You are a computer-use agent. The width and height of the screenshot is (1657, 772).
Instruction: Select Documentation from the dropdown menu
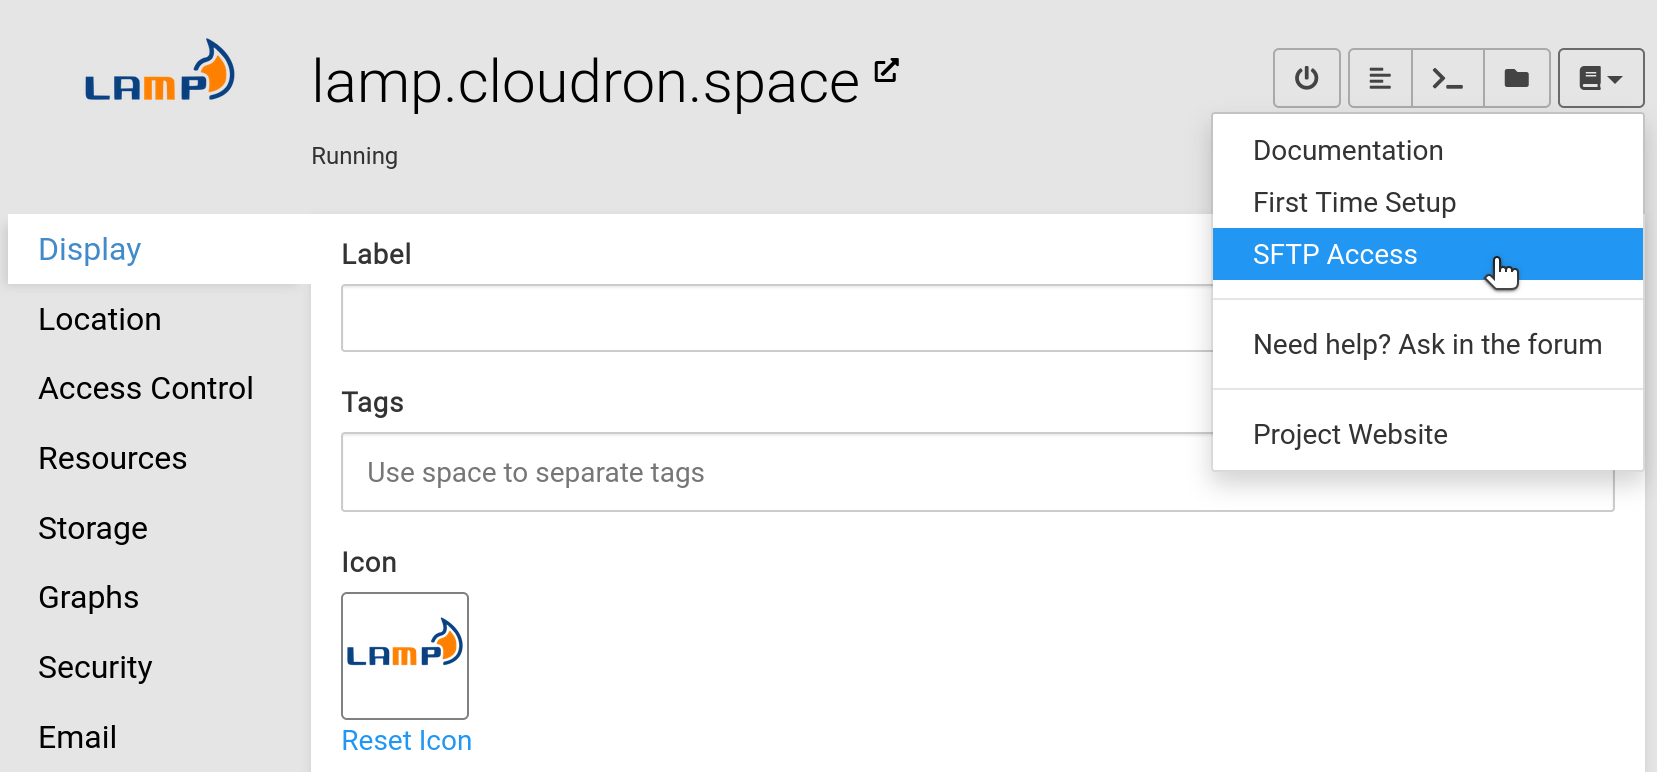[1347, 151]
